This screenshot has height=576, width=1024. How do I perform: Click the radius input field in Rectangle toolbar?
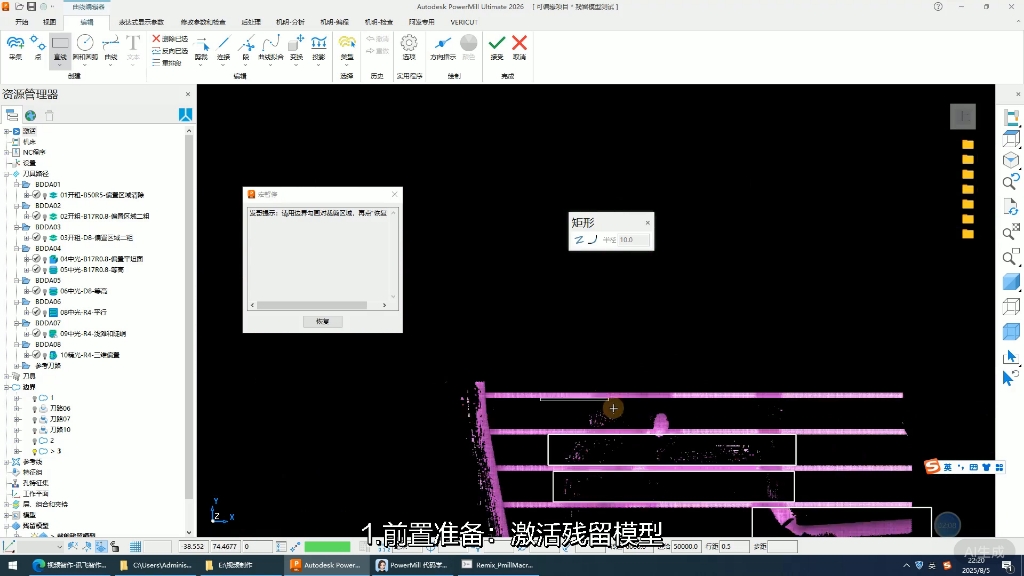pyautogui.click(x=633, y=240)
